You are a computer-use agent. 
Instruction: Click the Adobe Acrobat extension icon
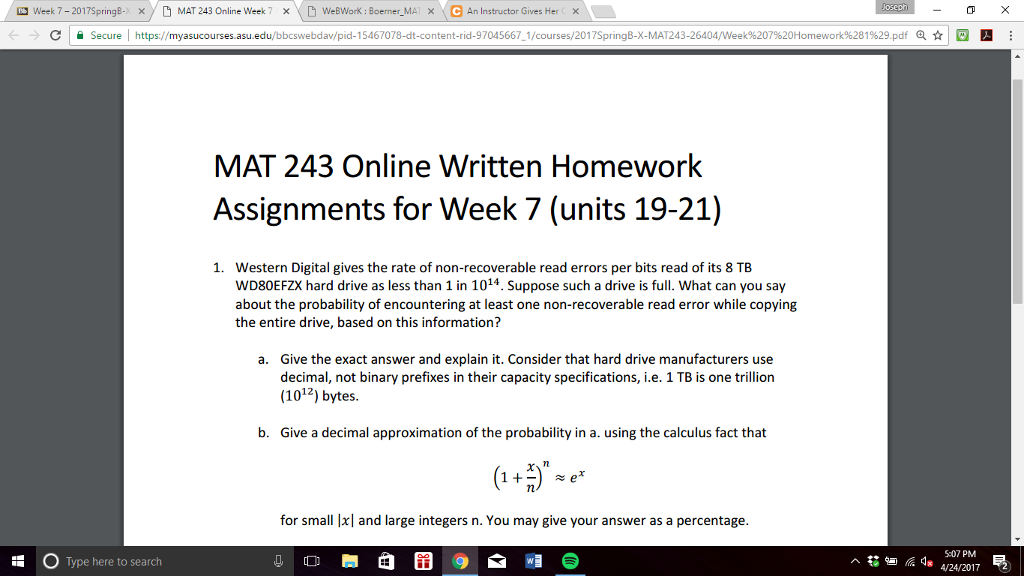[987, 35]
